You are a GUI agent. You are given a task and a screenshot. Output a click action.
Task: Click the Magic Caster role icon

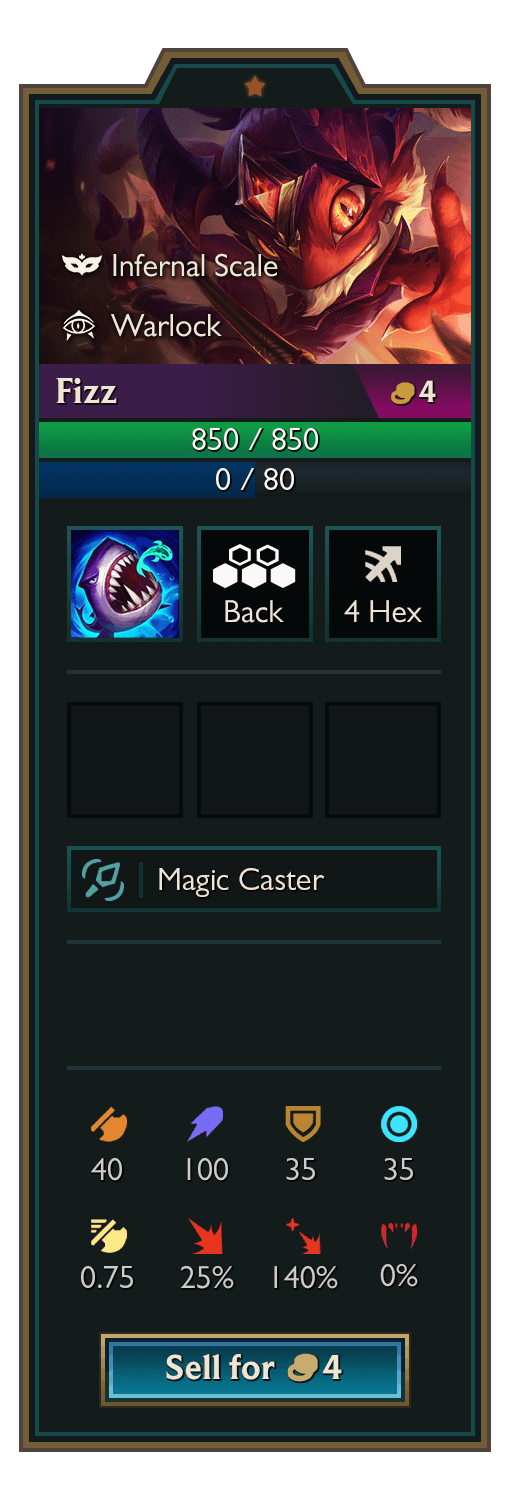coord(103,880)
